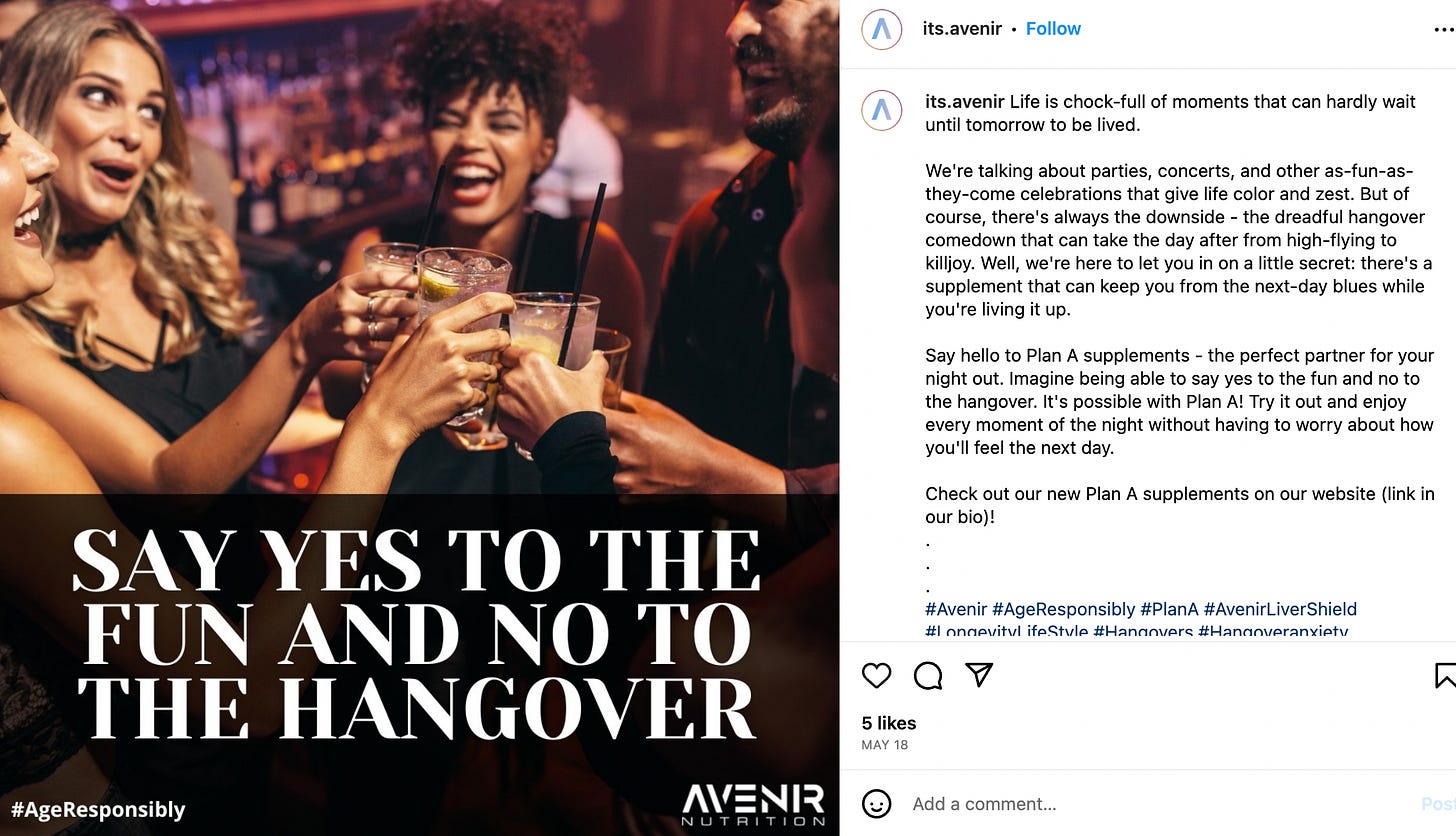Image resolution: width=1456 pixels, height=836 pixels.
Task: Open comments with speech bubble icon
Action: point(928,676)
